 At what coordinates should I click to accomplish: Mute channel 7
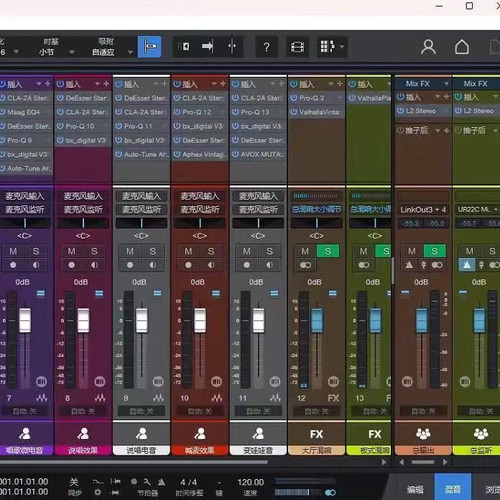click(x=13, y=251)
